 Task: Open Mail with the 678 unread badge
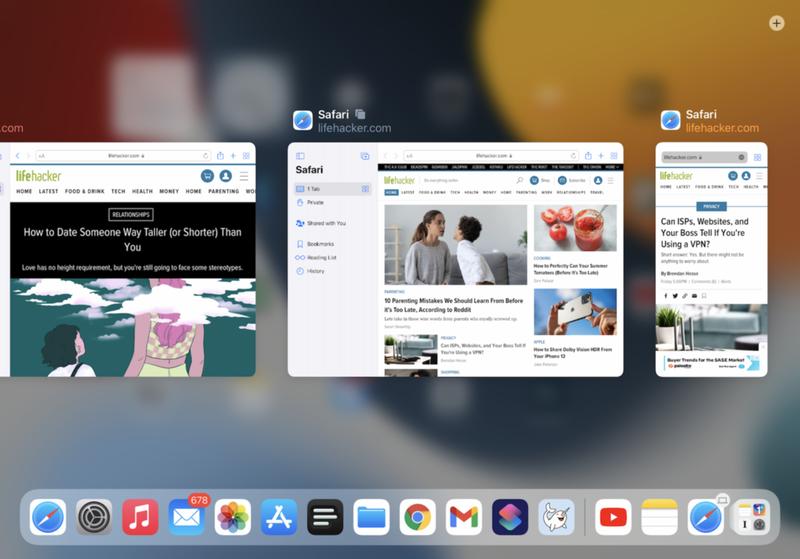click(x=186, y=517)
